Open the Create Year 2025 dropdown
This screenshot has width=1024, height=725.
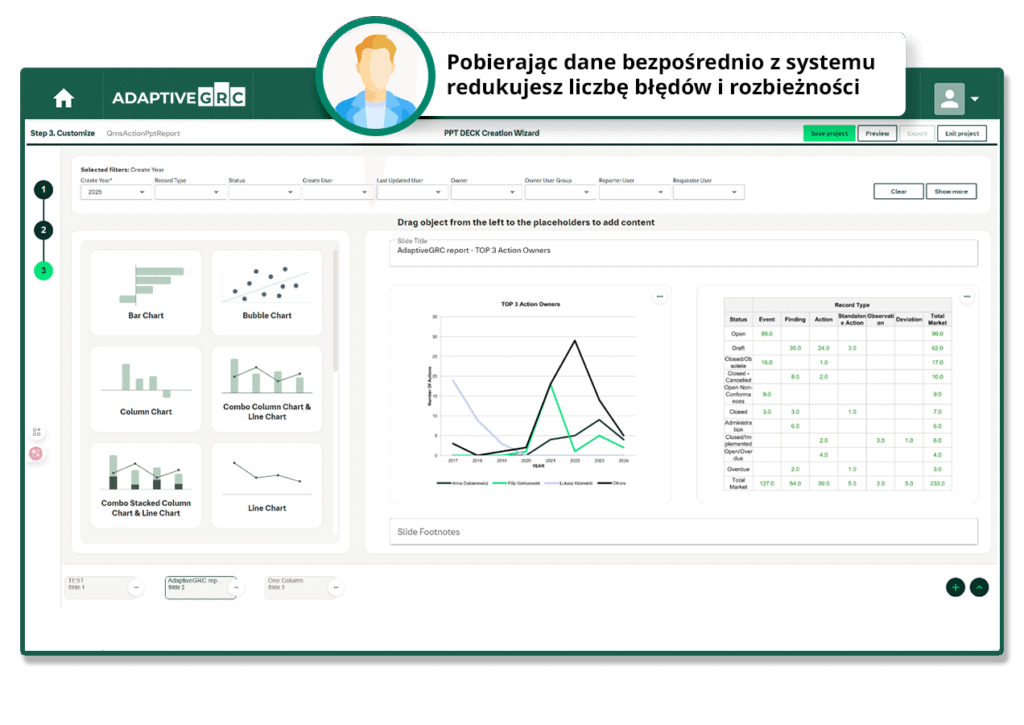115,190
